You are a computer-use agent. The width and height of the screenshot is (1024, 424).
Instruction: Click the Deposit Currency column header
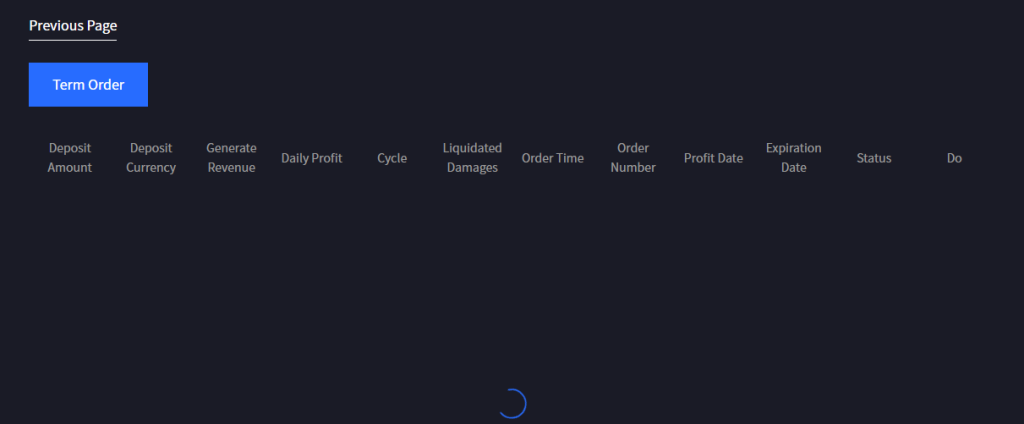151,158
